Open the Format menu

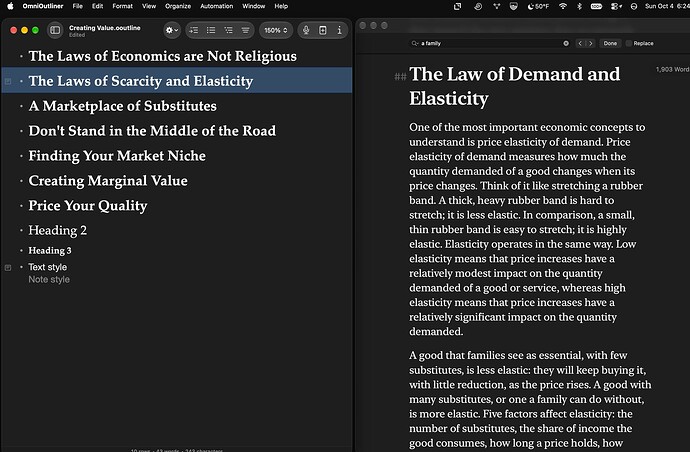point(122,6)
